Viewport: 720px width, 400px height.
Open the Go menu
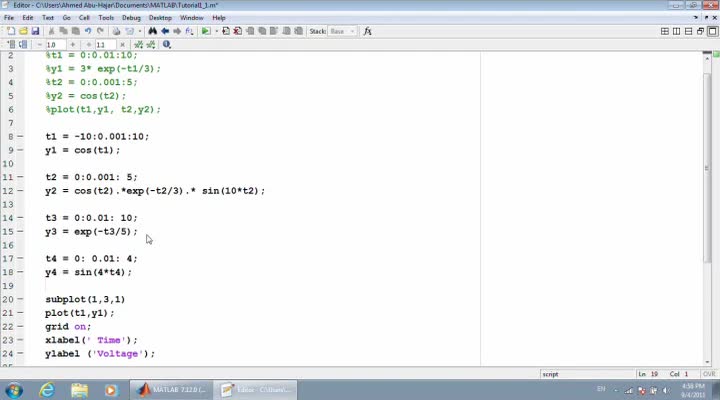(67, 18)
